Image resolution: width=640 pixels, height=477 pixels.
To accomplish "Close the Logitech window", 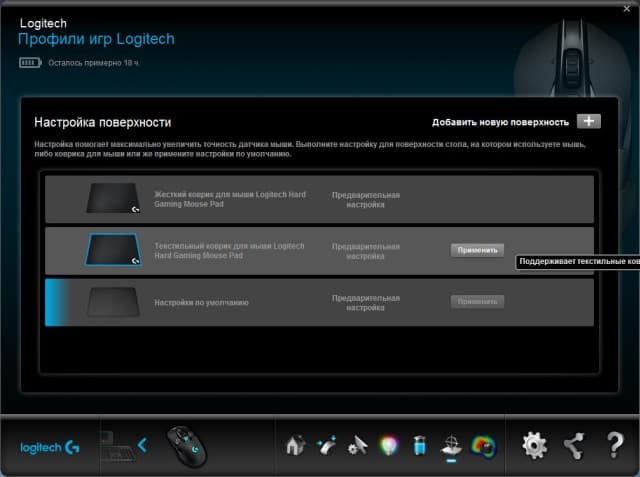I will click(x=627, y=9).
